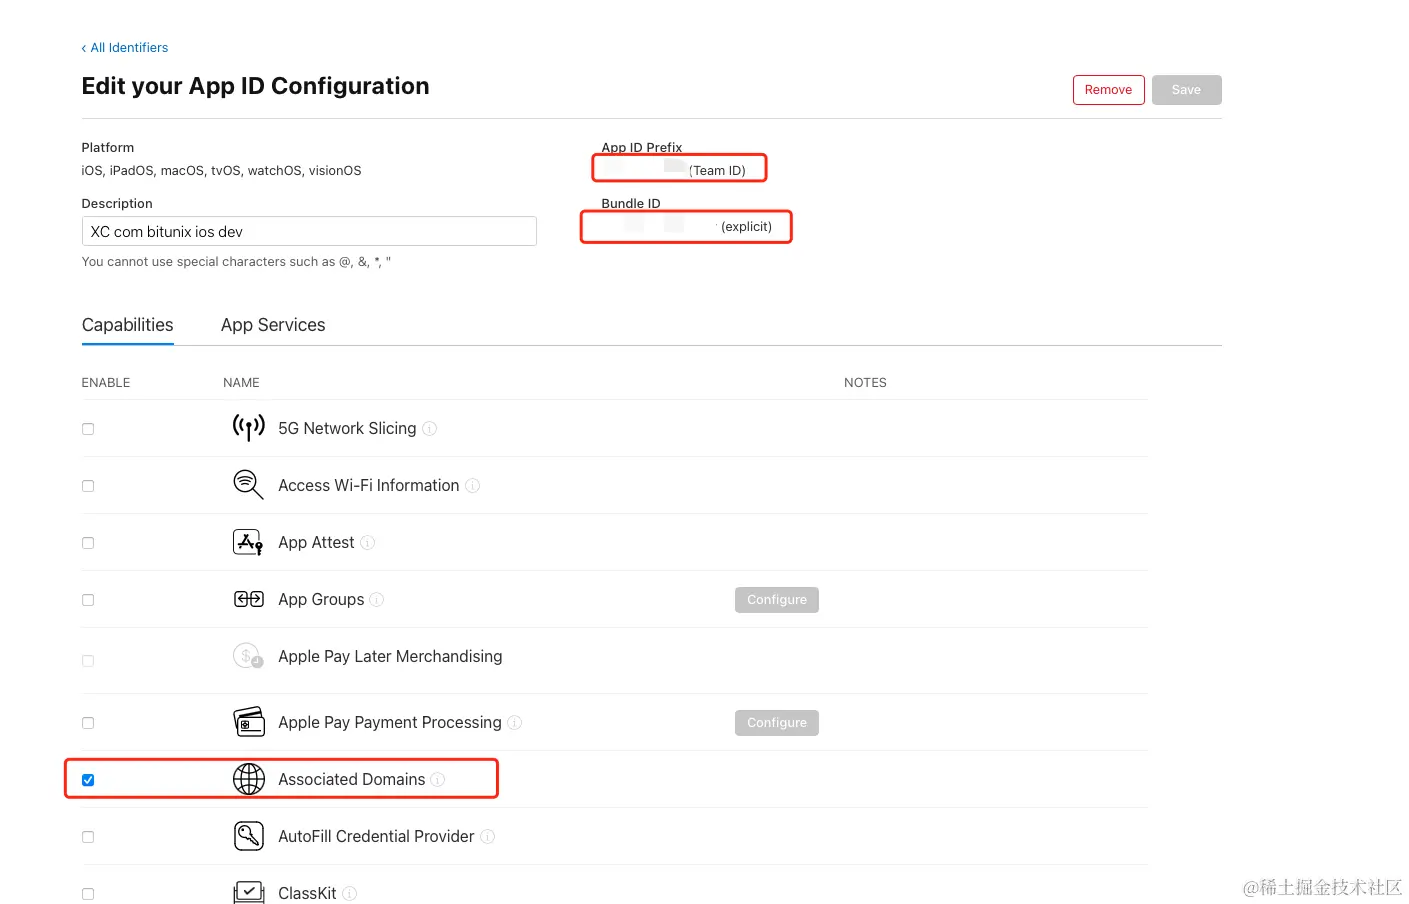
Task: Show info tooltip for Associated Domains
Action: pos(438,779)
